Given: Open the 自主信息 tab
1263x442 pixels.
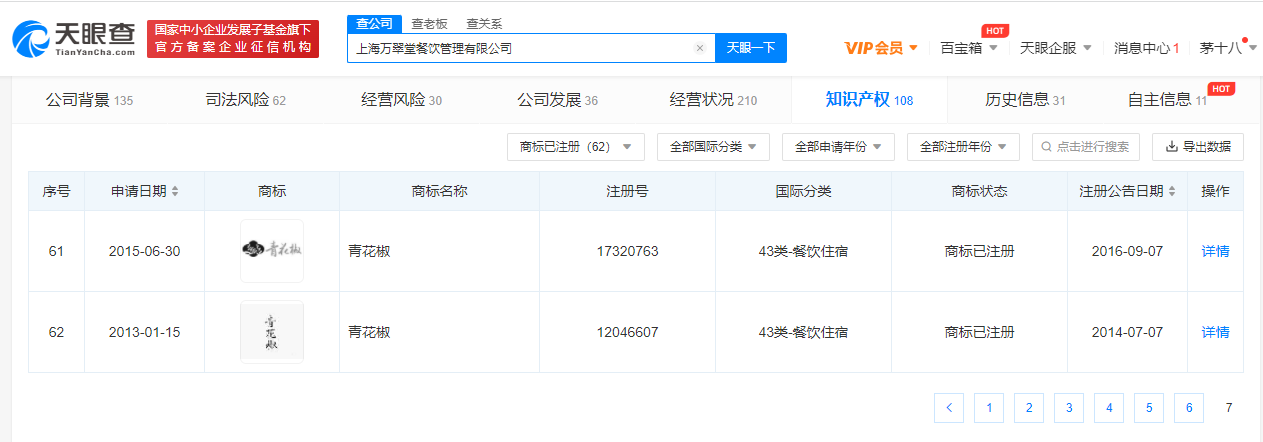Looking at the screenshot, I should 1167,100.
